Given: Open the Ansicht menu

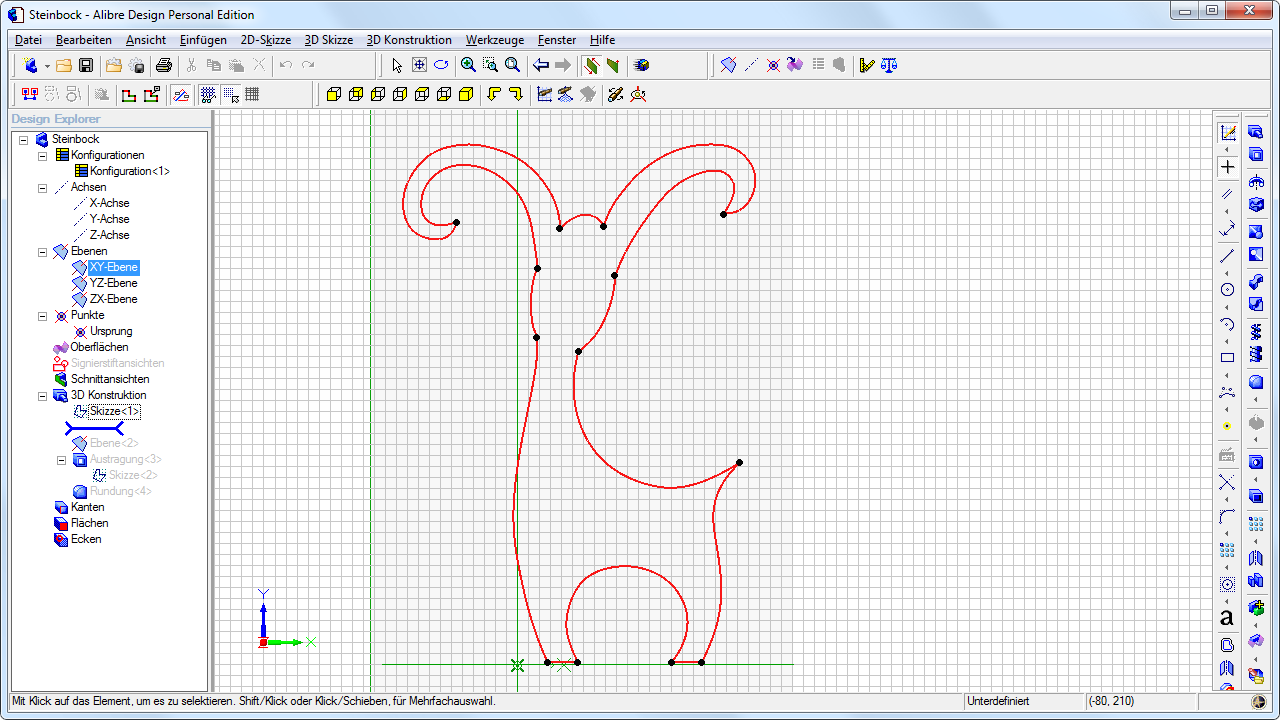Looking at the screenshot, I should (x=146, y=40).
